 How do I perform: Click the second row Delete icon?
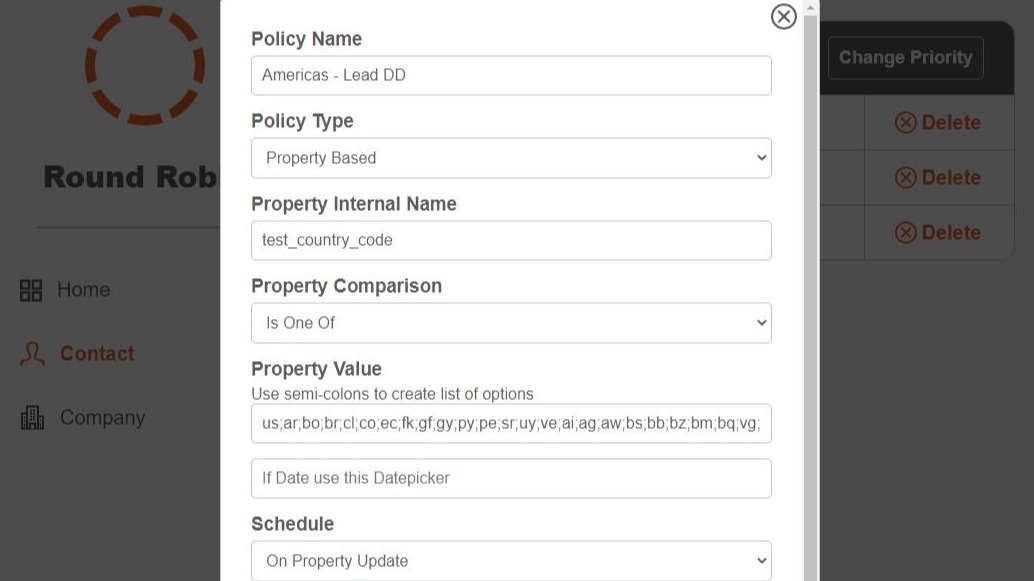click(905, 178)
